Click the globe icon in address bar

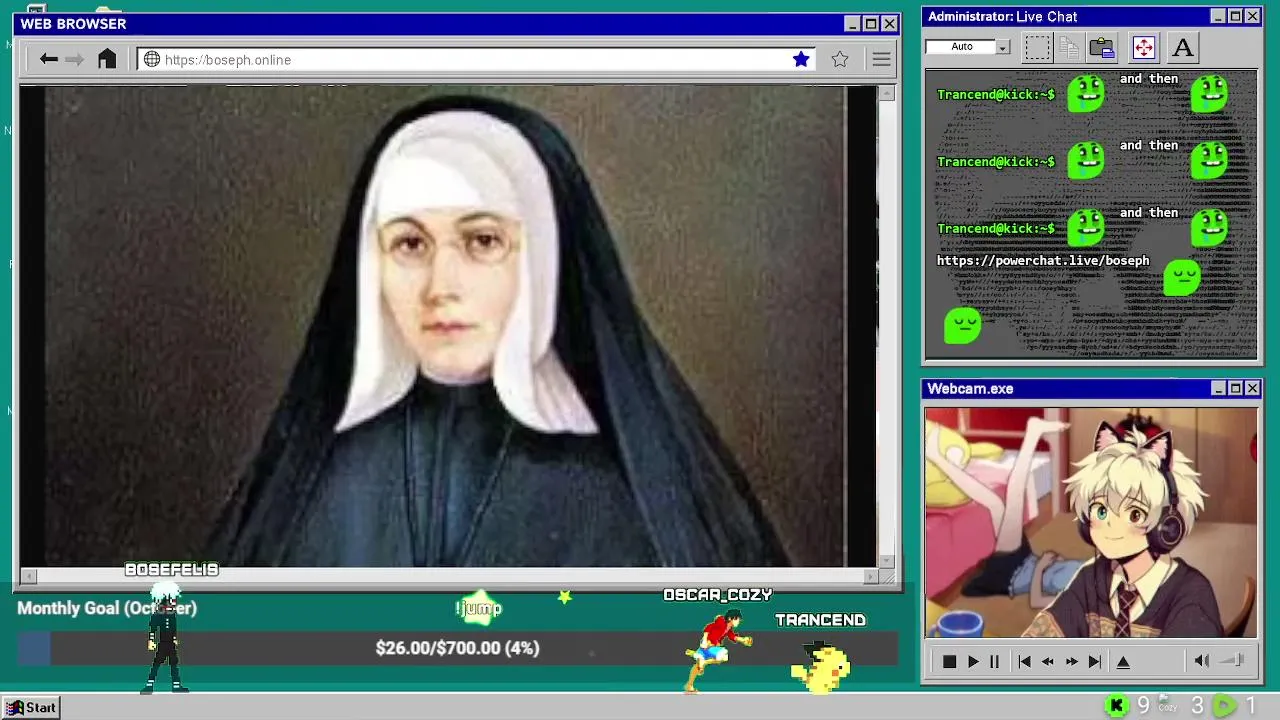click(x=152, y=60)
